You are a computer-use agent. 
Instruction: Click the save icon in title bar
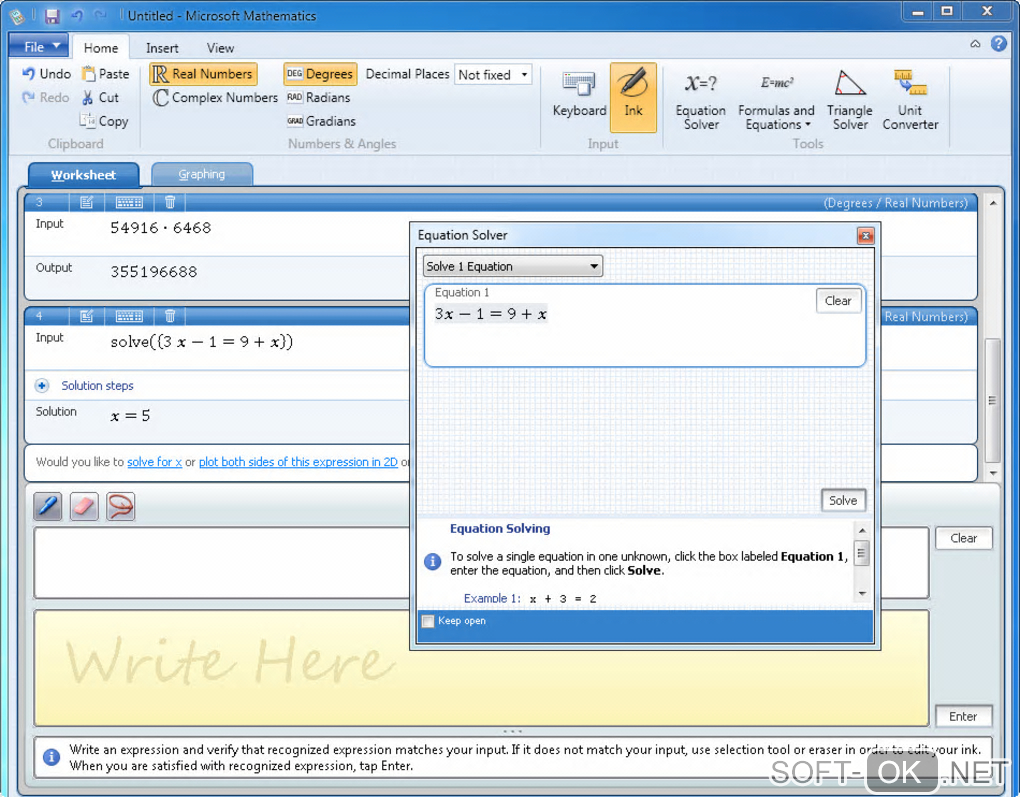pos(52,16)
